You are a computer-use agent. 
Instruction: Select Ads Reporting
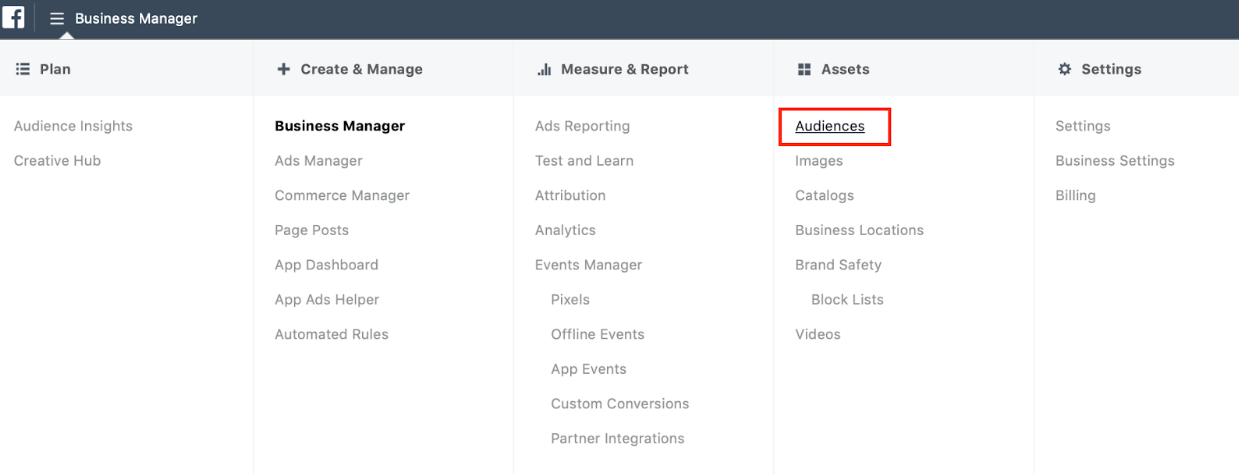click(x=582, y=126)
